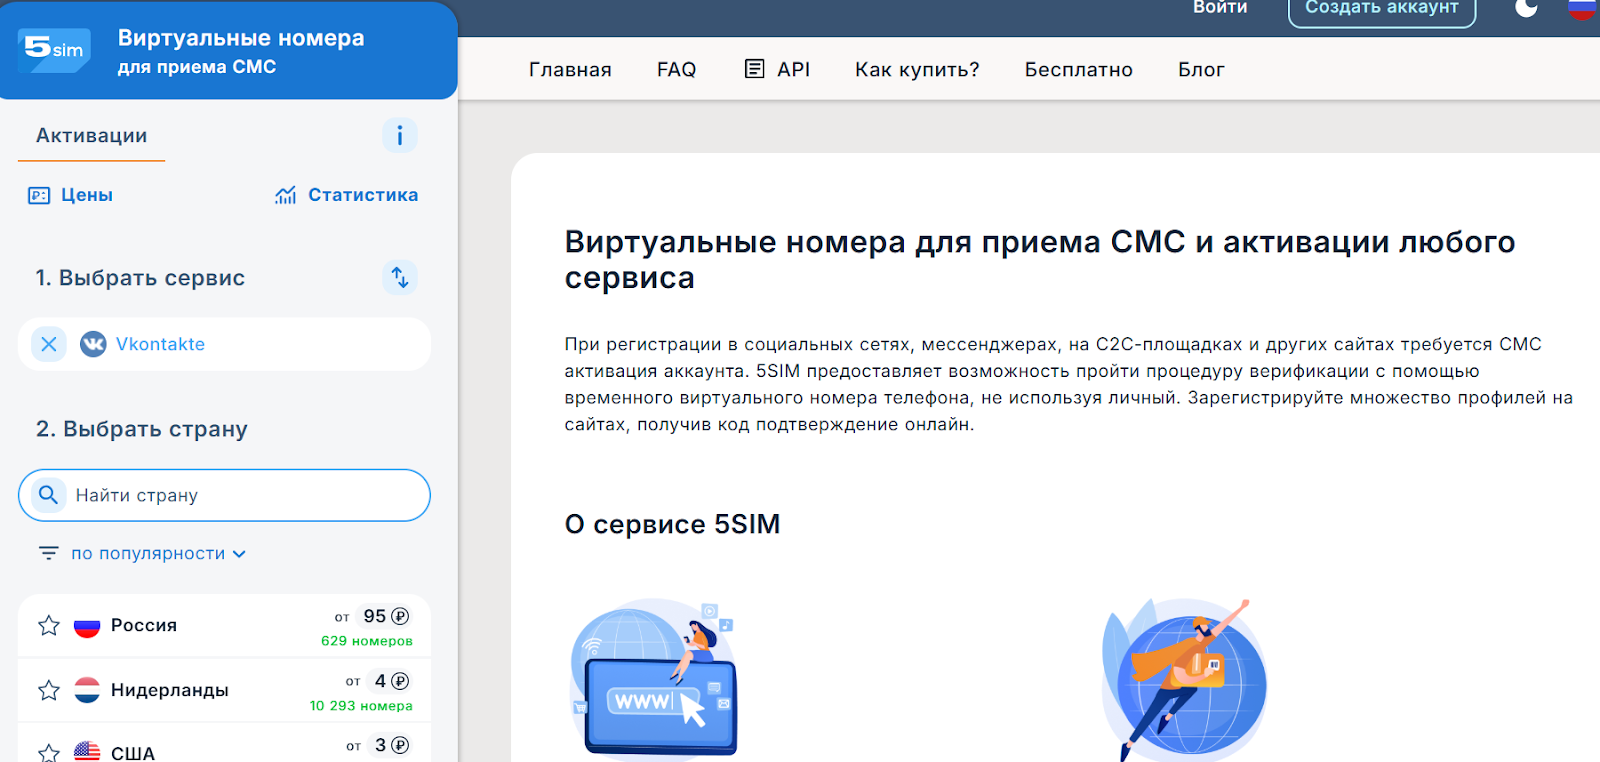
Task: Open Как купить? menu item
Action: 917,70
